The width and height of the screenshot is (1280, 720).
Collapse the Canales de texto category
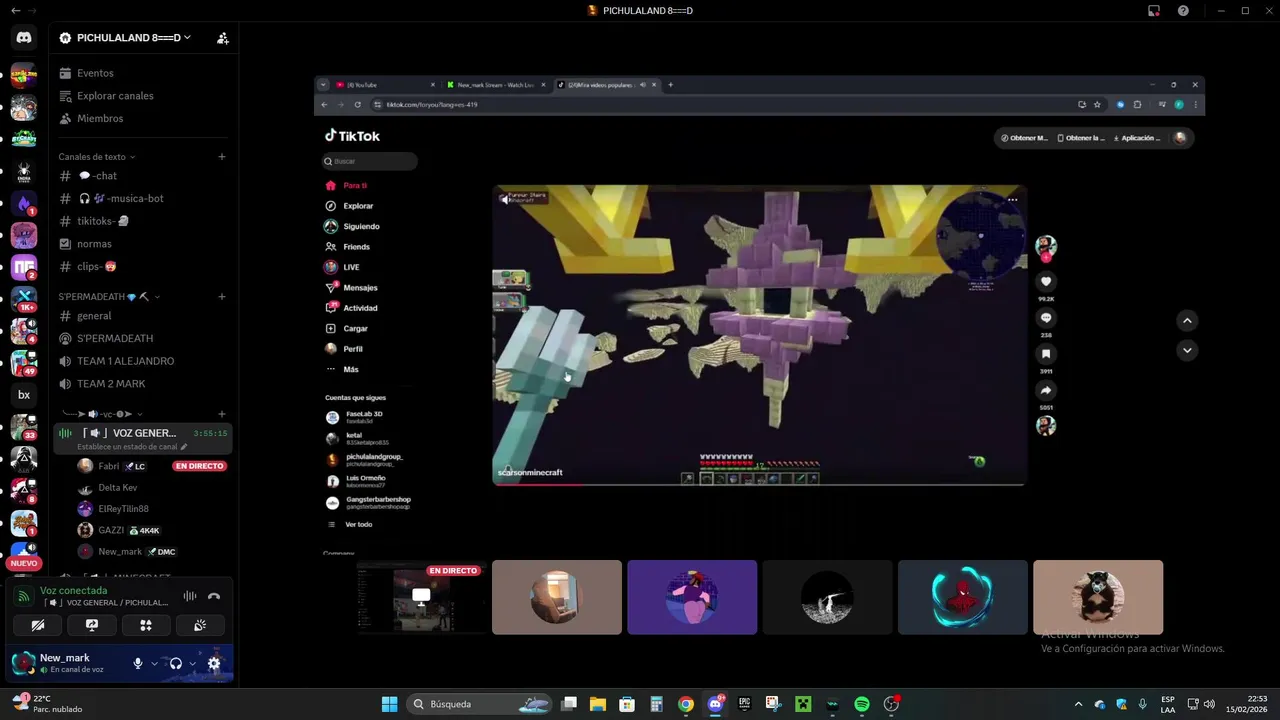(x=96, y=156)
